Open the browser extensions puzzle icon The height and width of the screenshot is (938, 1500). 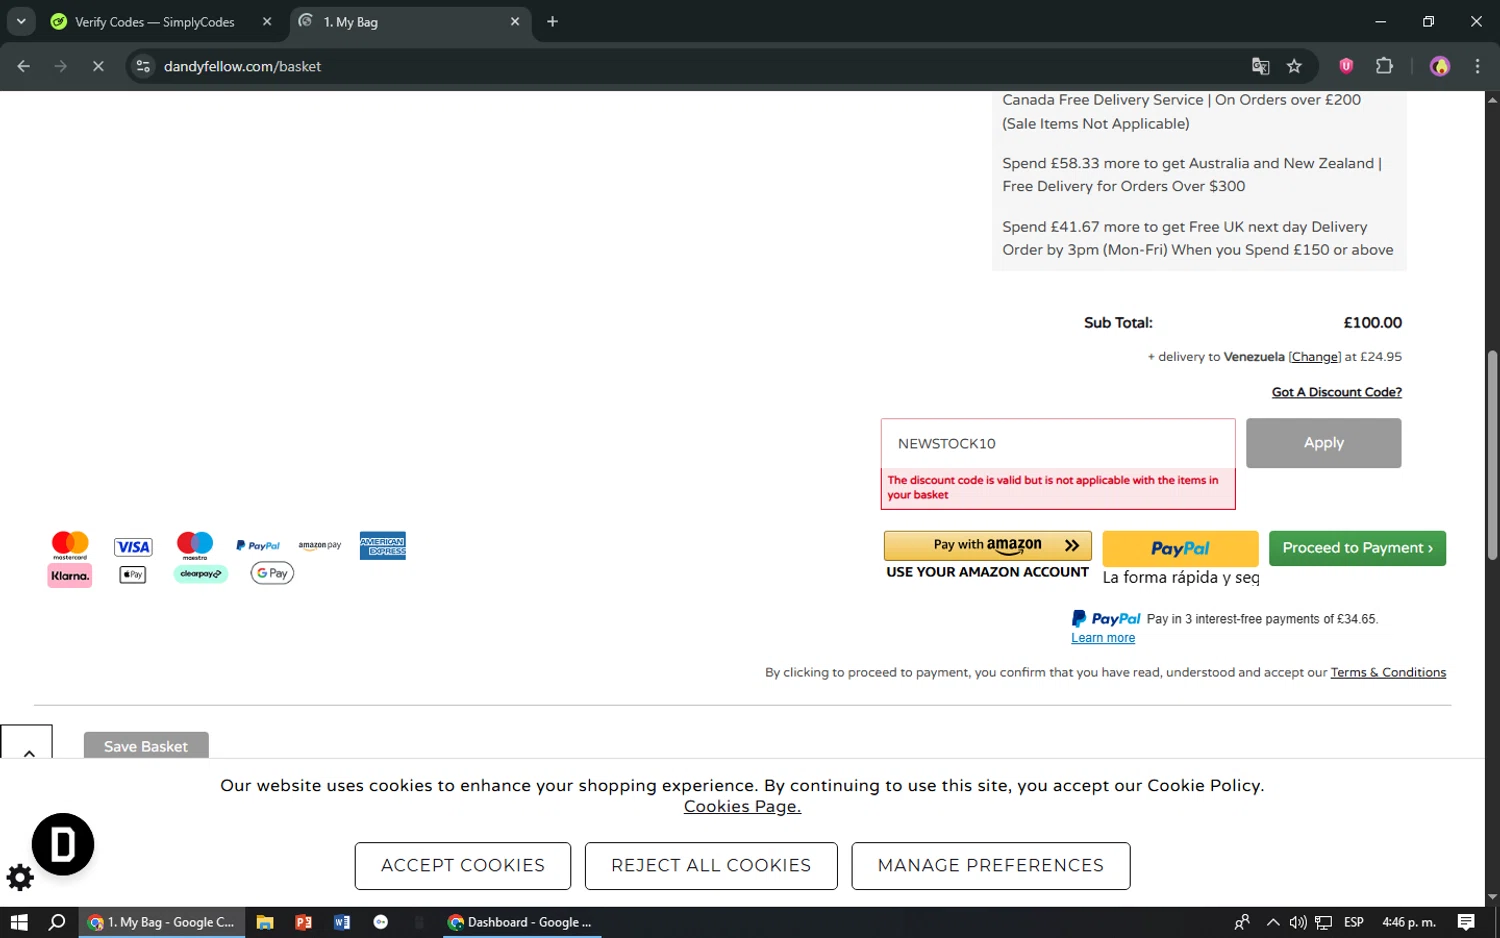pyautogui.click(x=1384, y=66)
